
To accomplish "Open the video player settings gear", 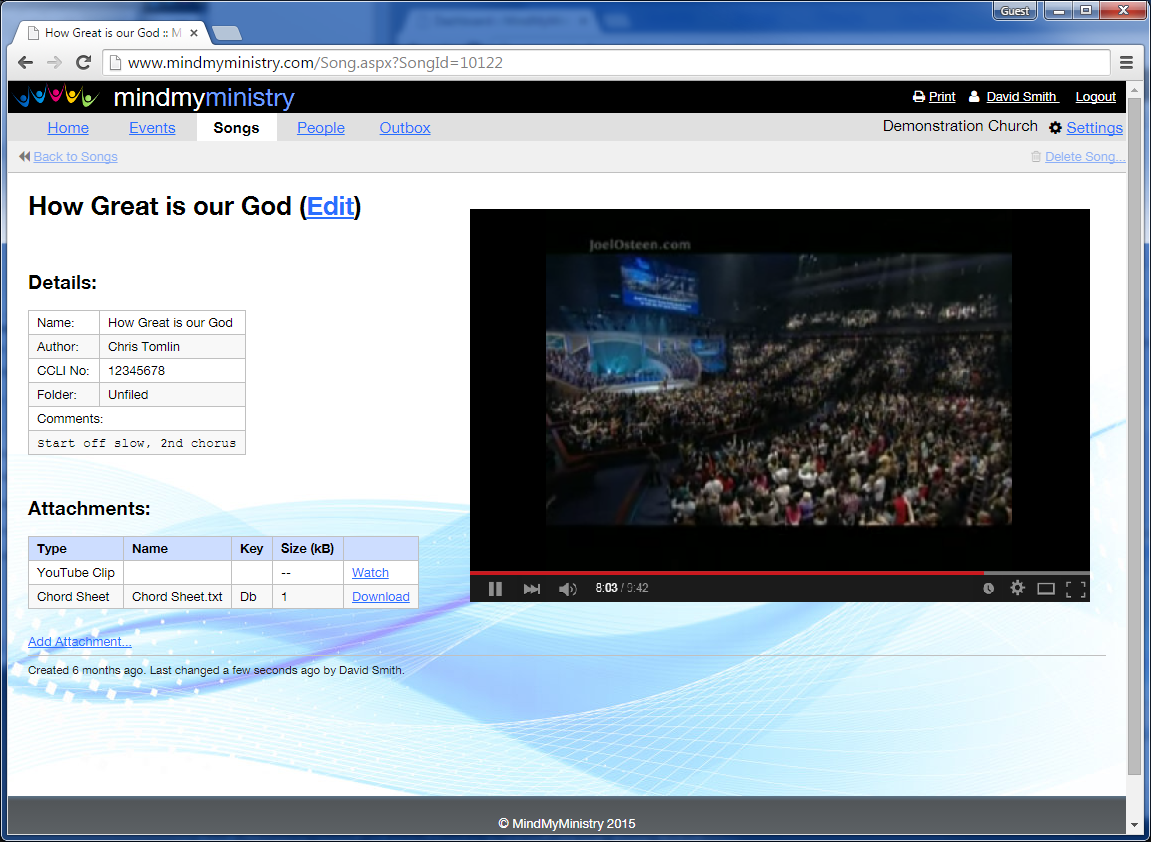I will [1017, 587].
